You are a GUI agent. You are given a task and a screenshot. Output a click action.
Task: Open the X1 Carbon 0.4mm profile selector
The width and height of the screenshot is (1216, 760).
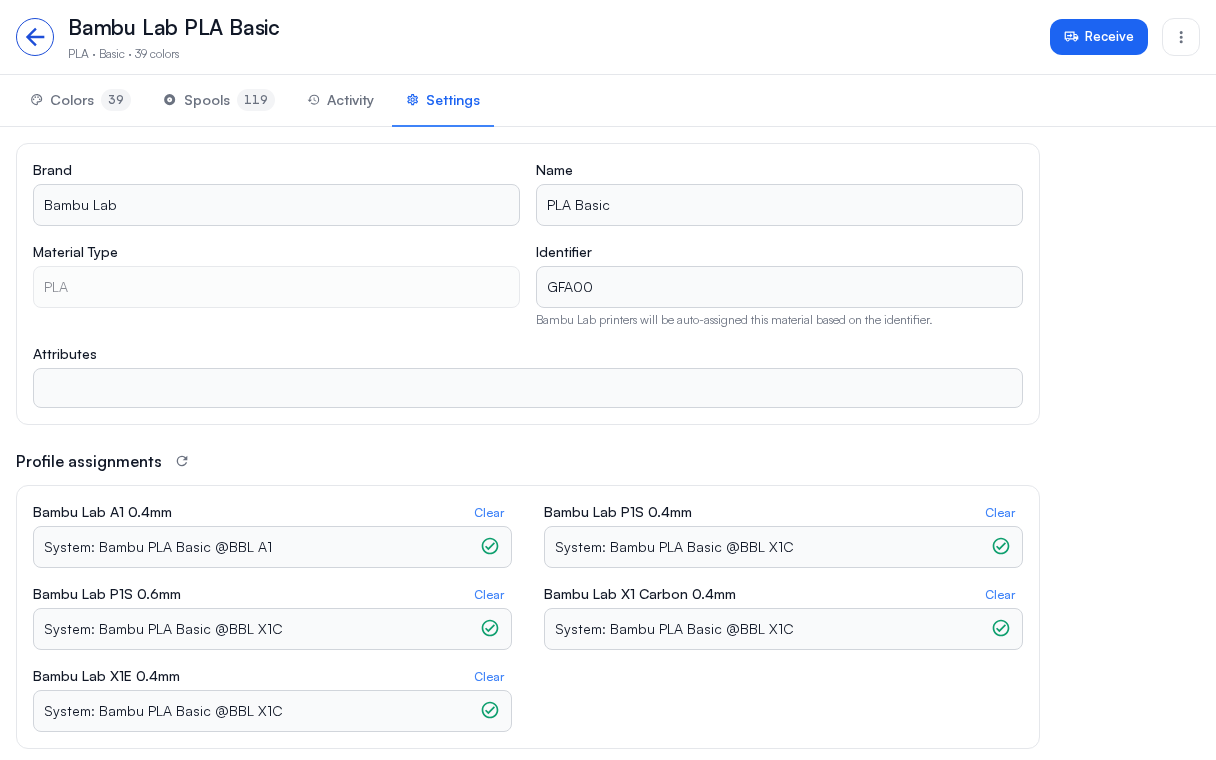(x=783, y=629)
